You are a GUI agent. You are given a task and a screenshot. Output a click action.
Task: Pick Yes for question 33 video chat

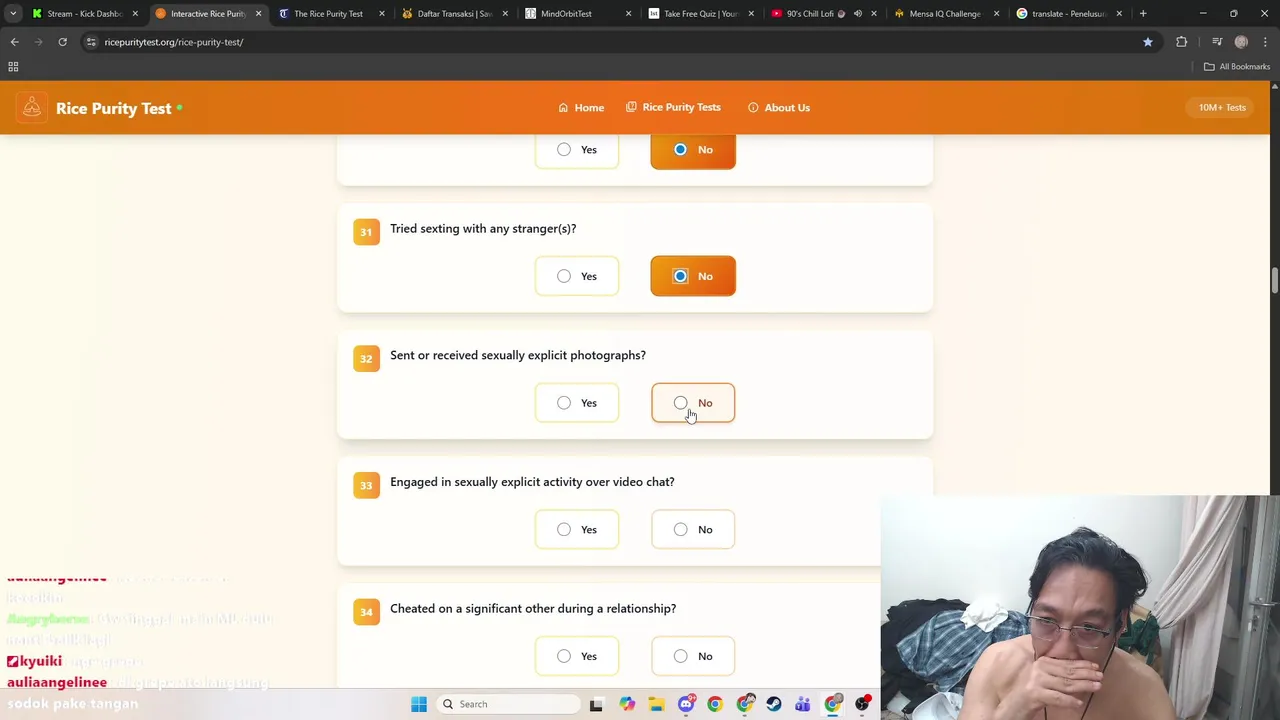pos(577,530)
